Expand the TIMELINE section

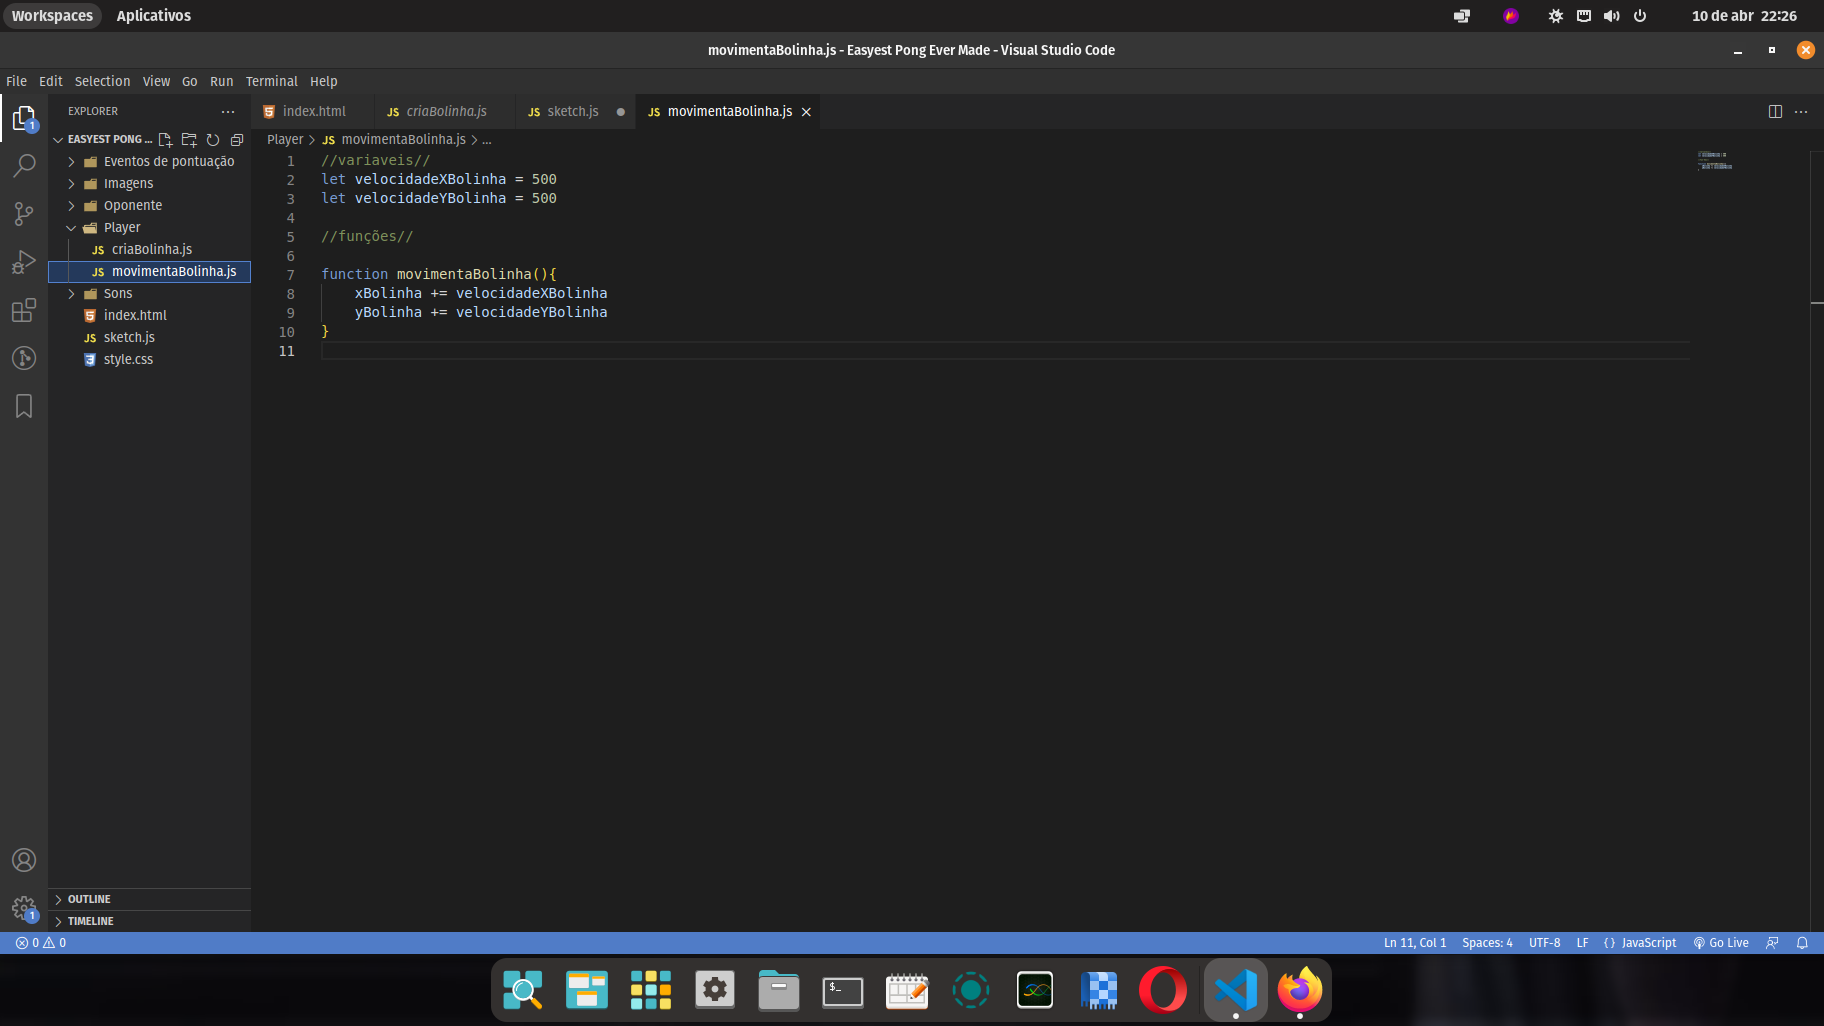point(150,922)
